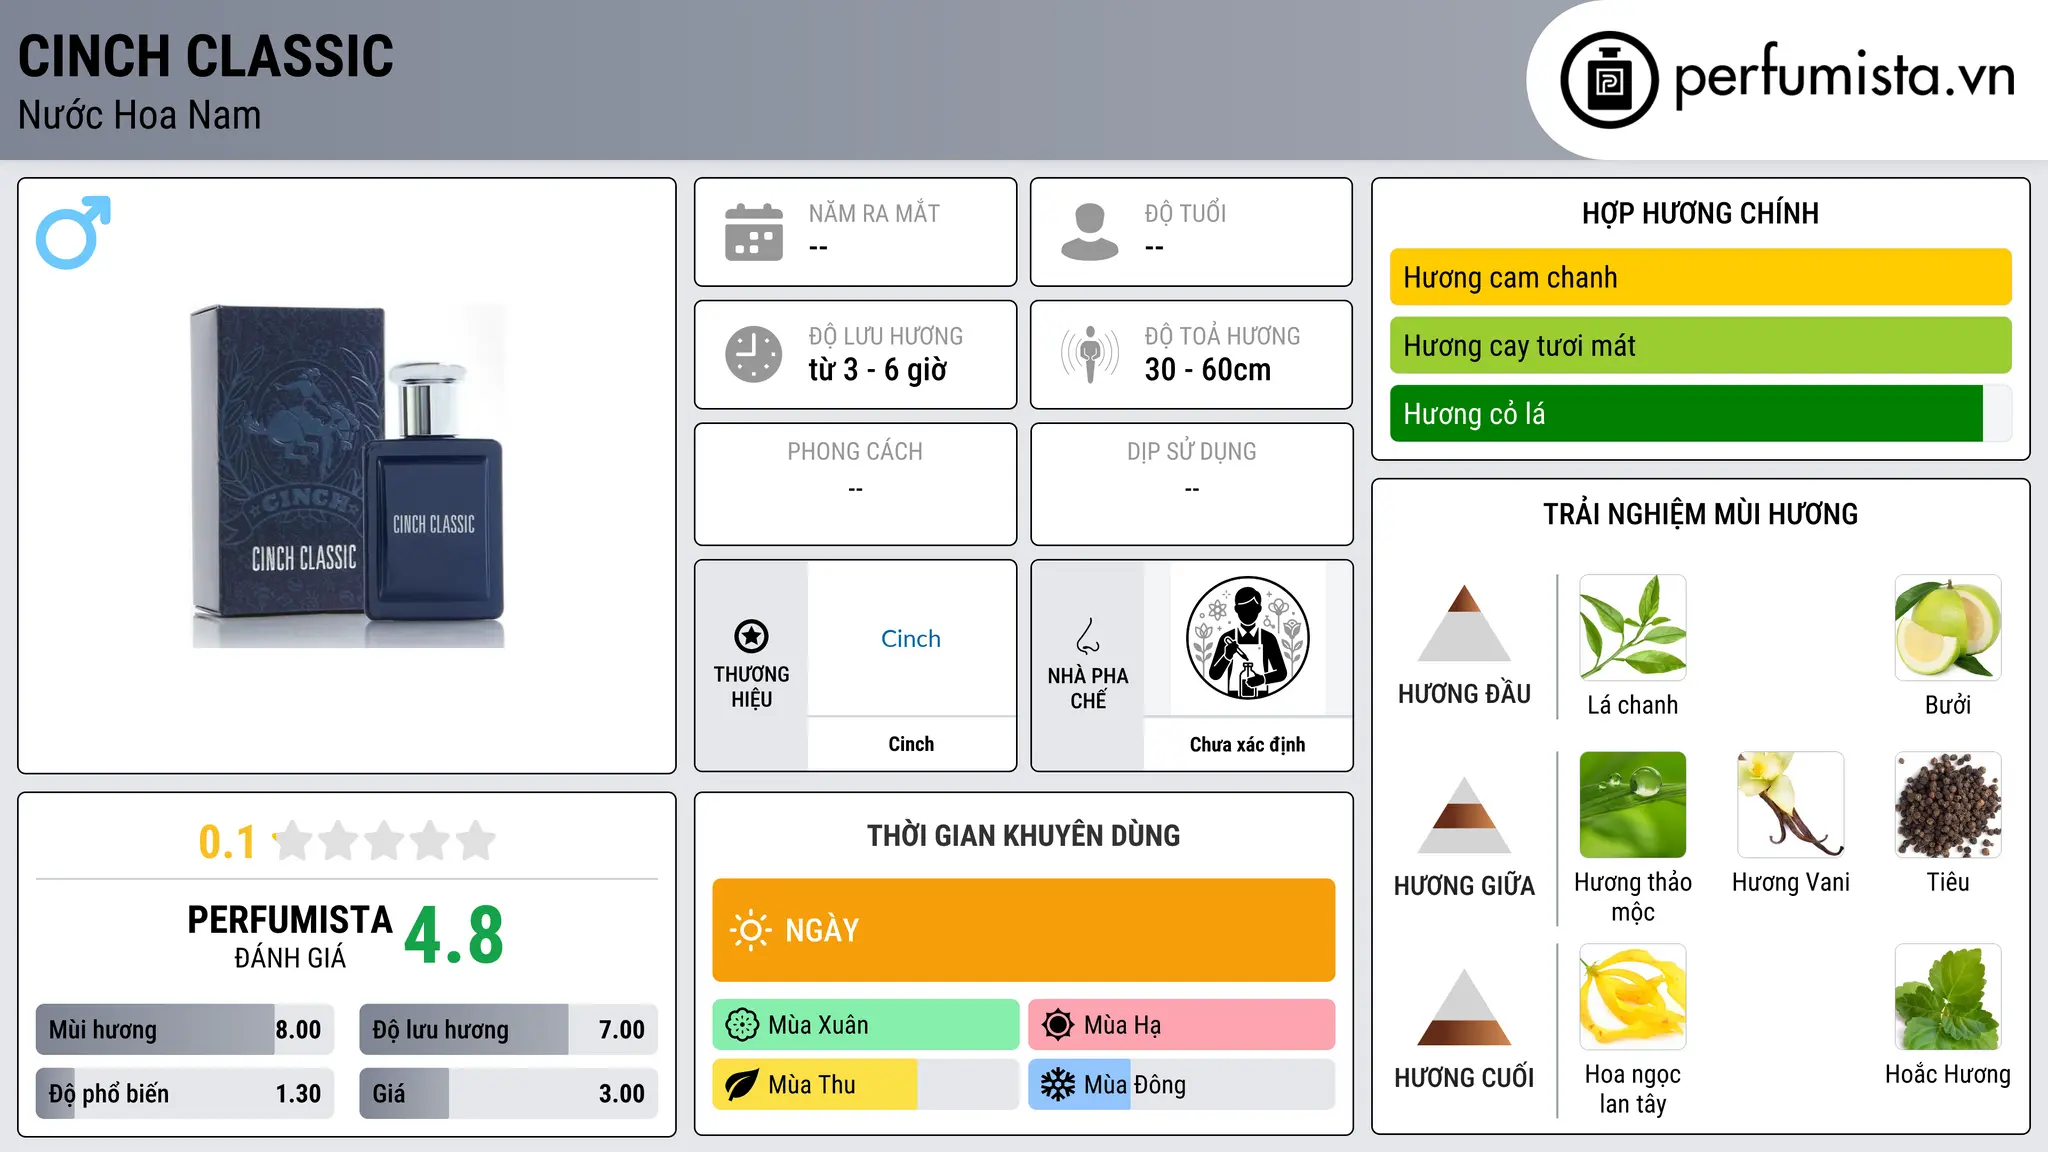Screen dimensions: 2048x1152
Task: Select the Mùa Thu season bar
Action: 866,1085
